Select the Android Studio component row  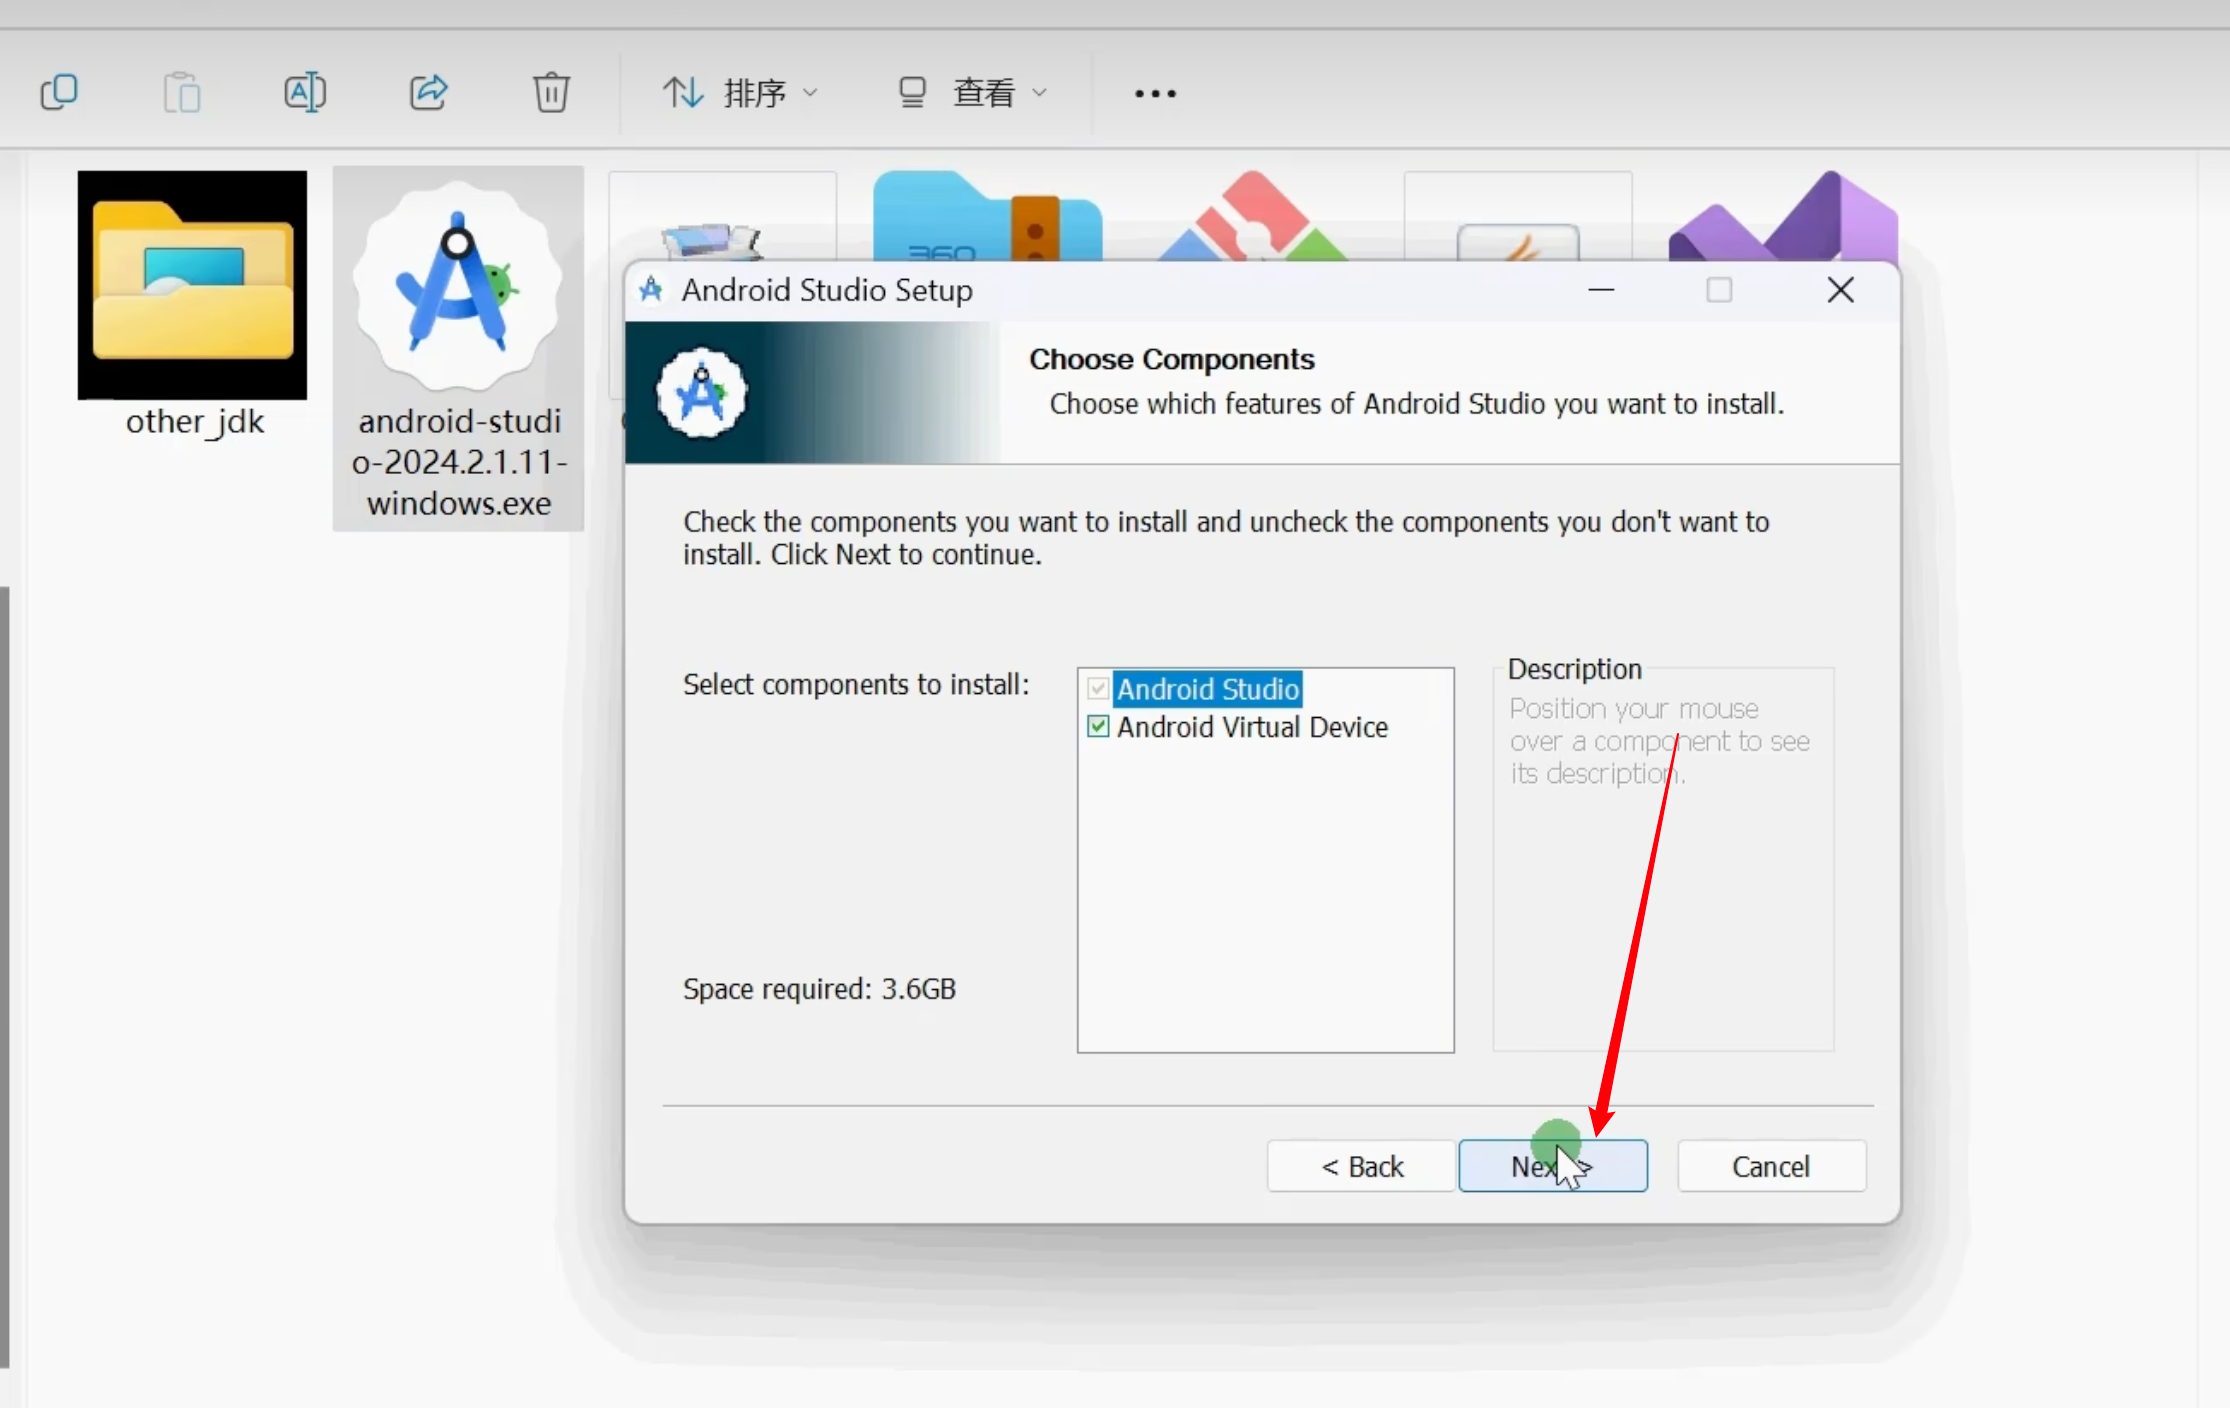tap(1208, 688)
